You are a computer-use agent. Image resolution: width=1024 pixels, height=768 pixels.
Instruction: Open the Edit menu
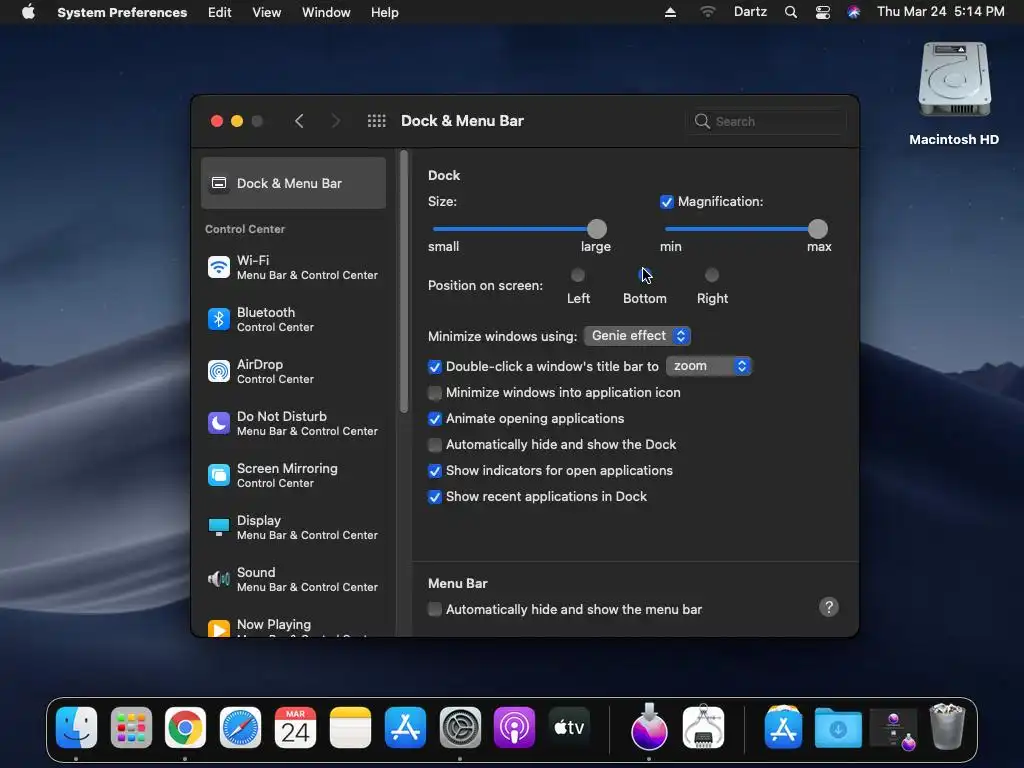pyautogui.click(x=219, y=12)
